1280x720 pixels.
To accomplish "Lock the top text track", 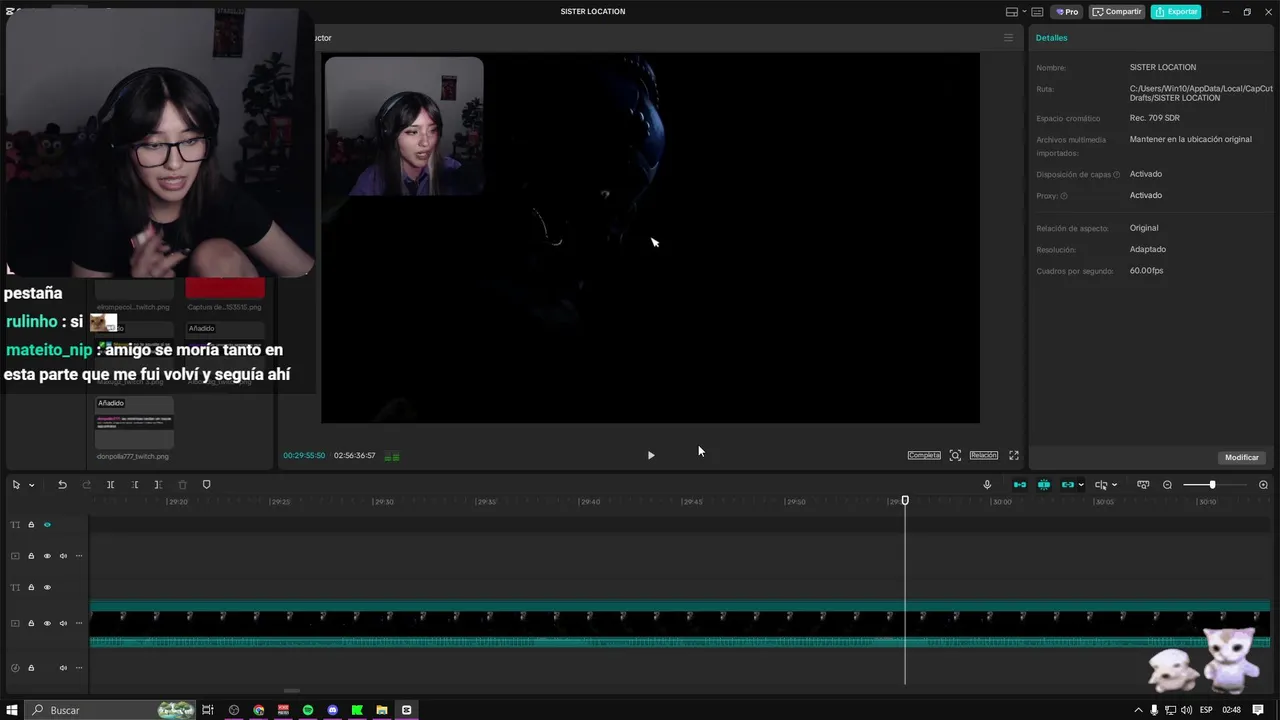I will pyautogui.click(x=31, y=524).
